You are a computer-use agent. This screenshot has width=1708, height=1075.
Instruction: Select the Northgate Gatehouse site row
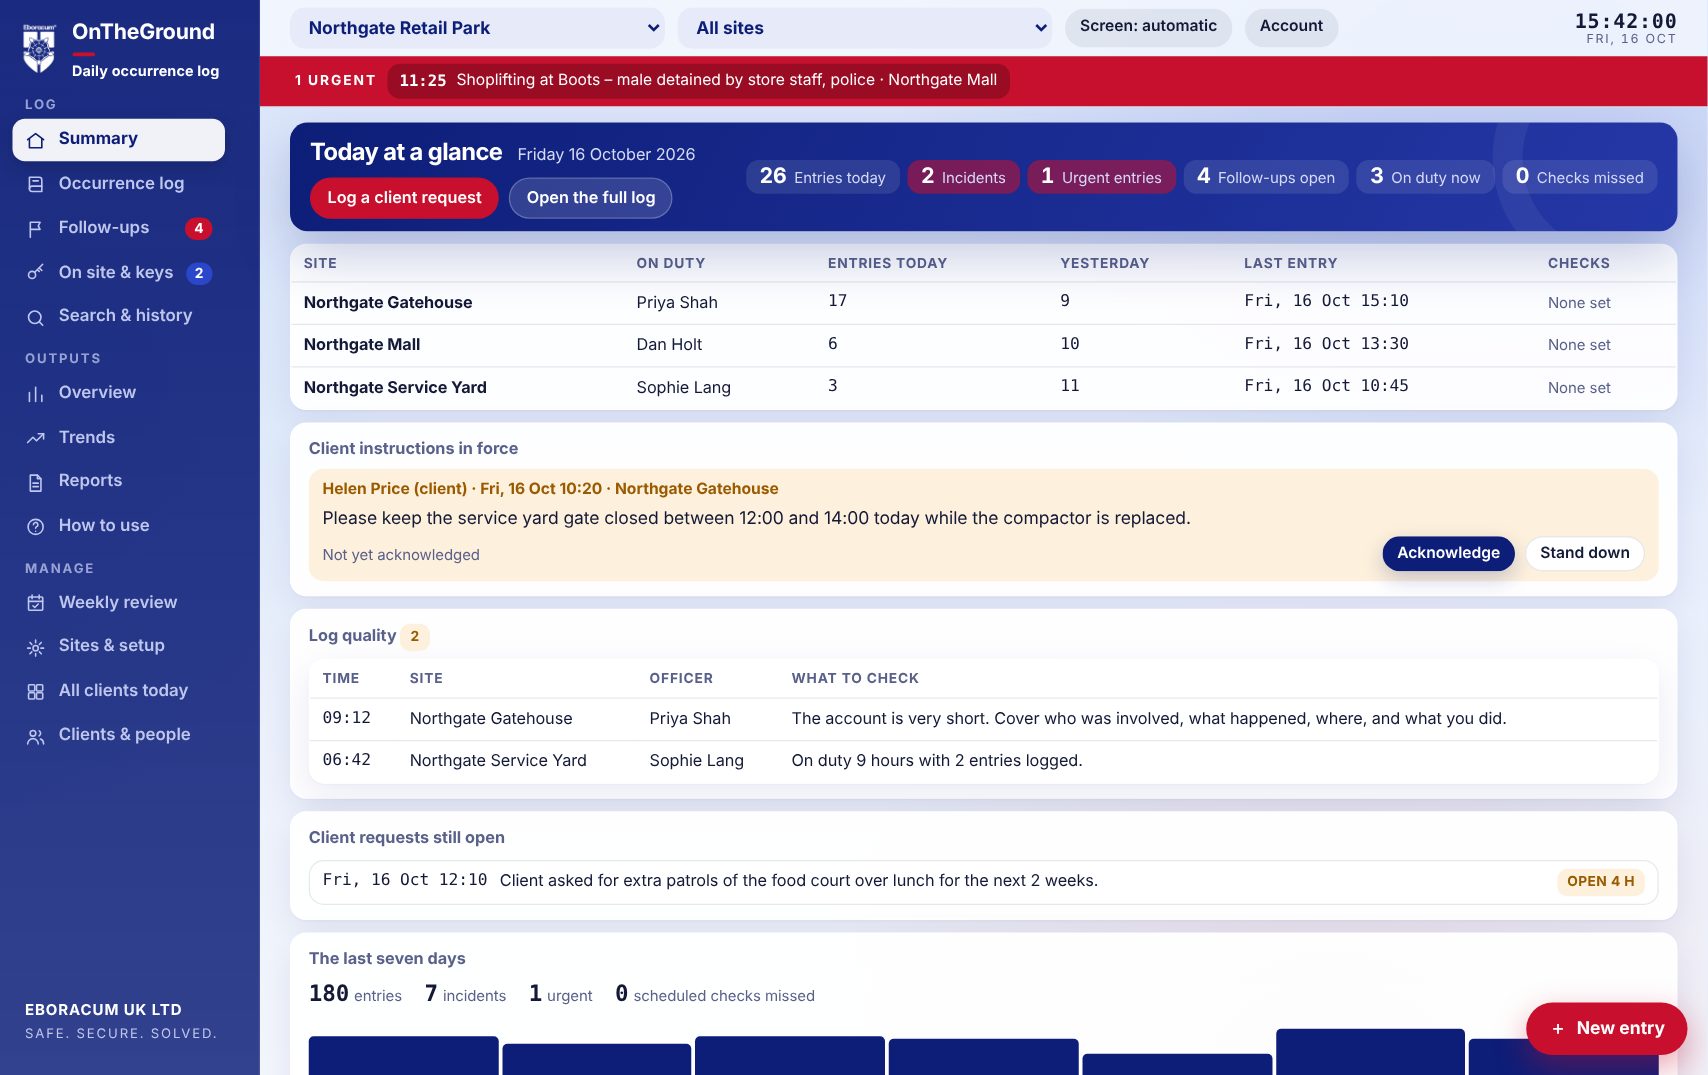[983, 303]
